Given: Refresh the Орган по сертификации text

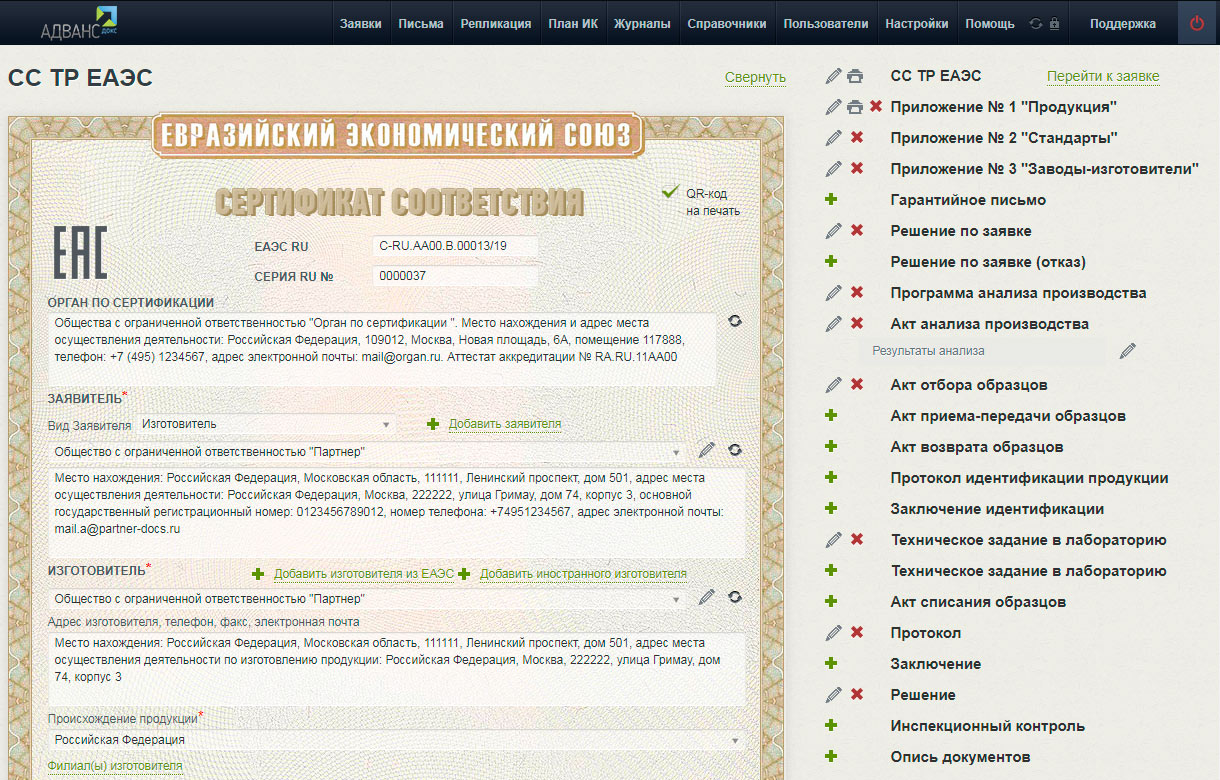Looking at the screenshot, I should pos(735,321).
